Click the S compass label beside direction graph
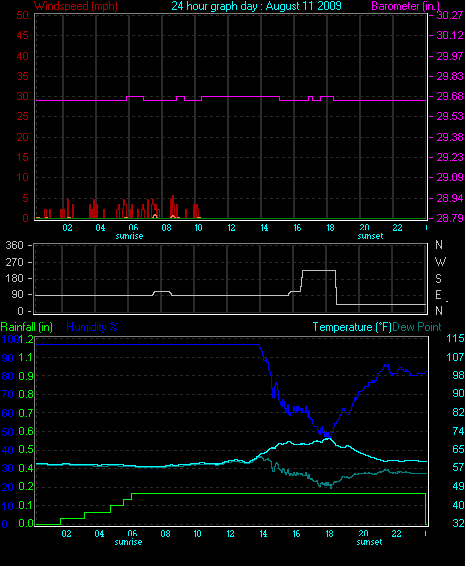Image resolution: width=465 pixels, height=566 pixels. point(439,278)
